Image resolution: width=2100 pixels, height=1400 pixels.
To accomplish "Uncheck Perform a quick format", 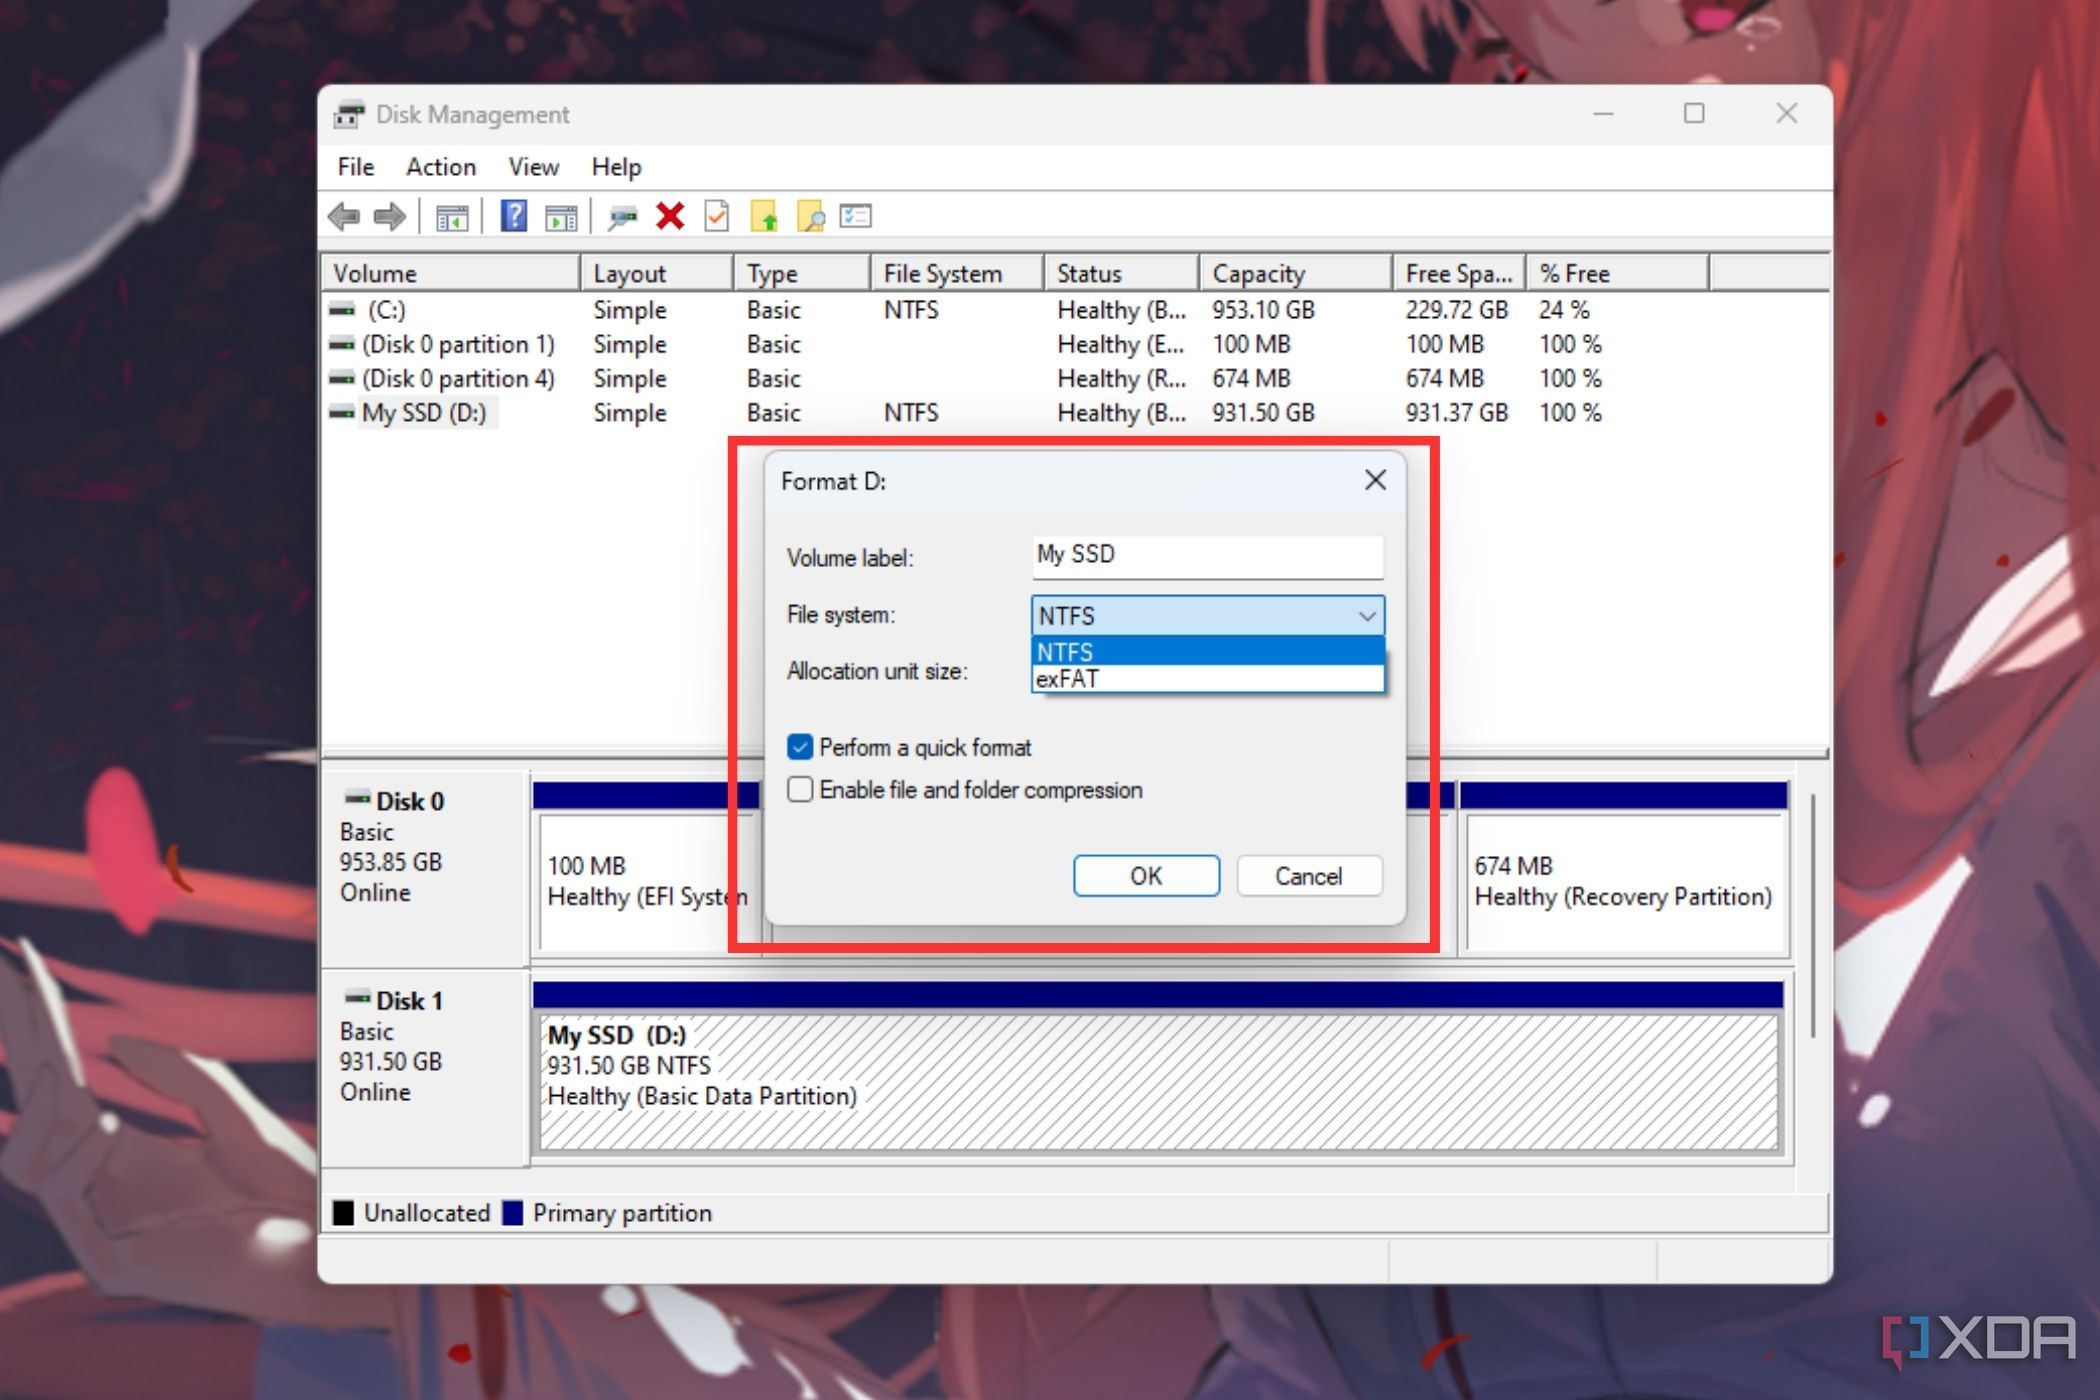I will (x=800, y=747).
